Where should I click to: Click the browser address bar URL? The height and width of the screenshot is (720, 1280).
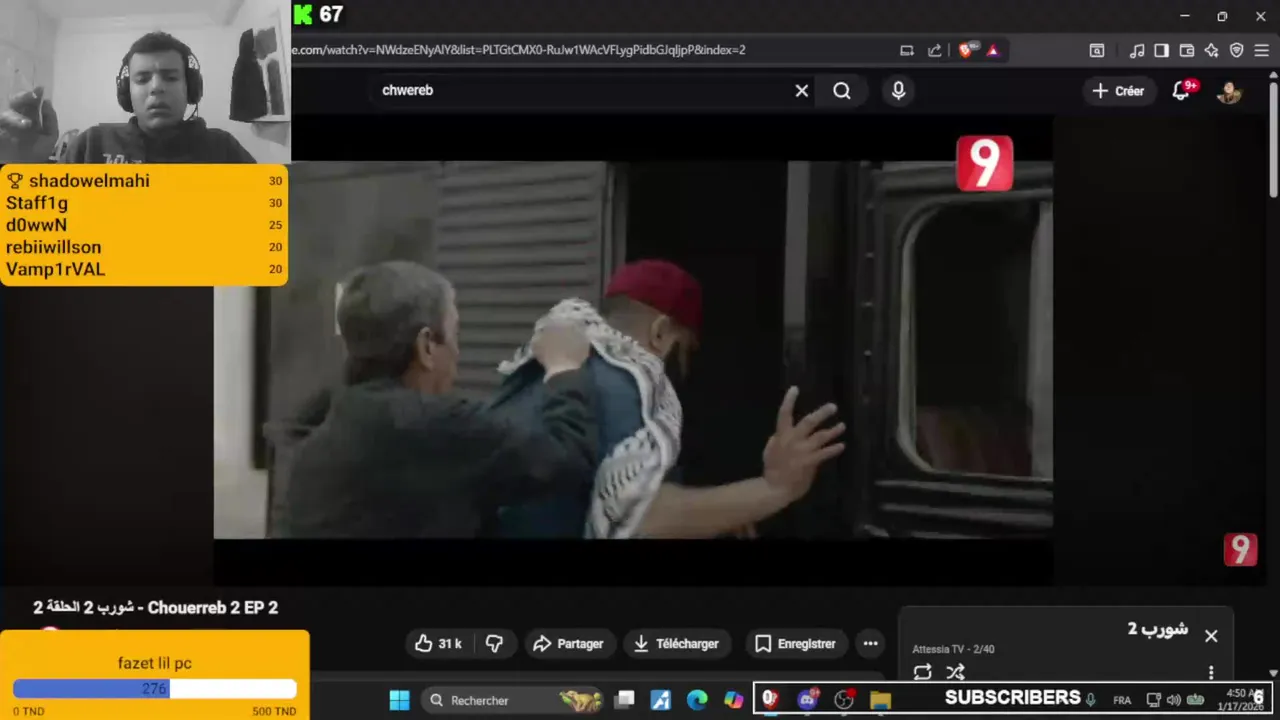click(x=520, y=50)
